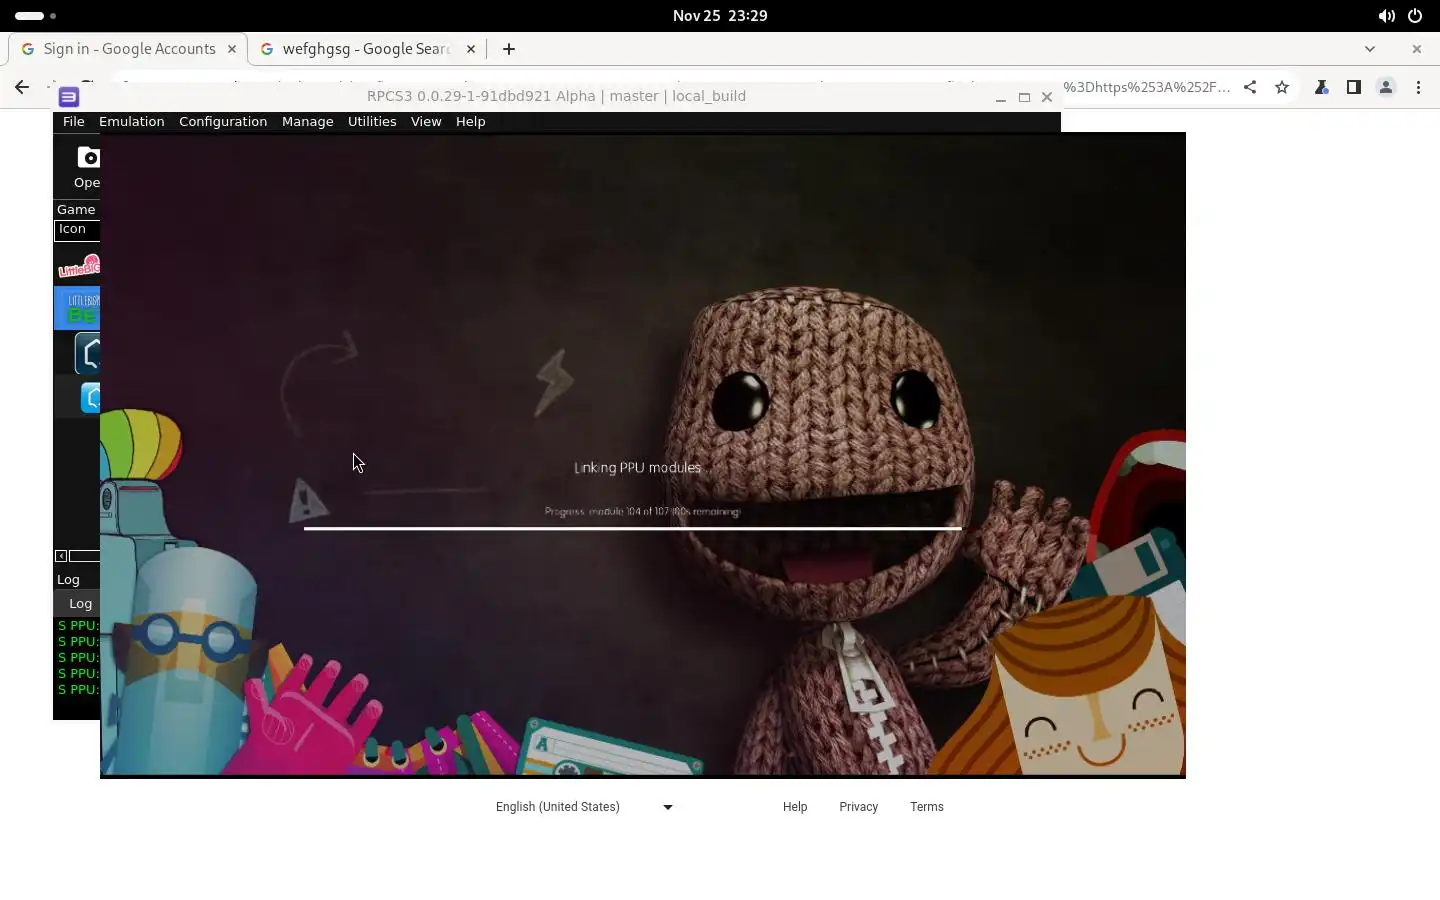The height and width of the screenshot is (900, 1440).
Task: Open the Utilities menu
Action: click(x=372, y=122)
